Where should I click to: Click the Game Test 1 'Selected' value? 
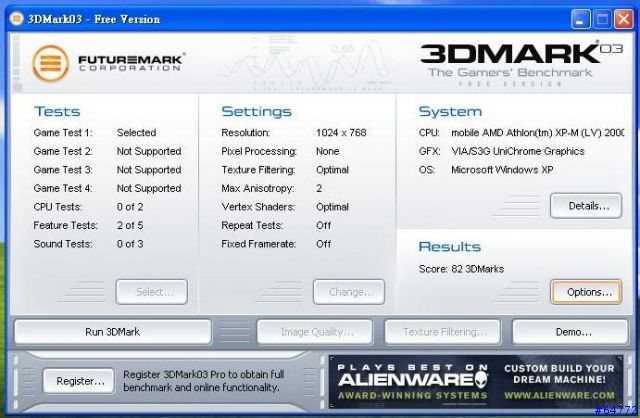coord(136,133)
